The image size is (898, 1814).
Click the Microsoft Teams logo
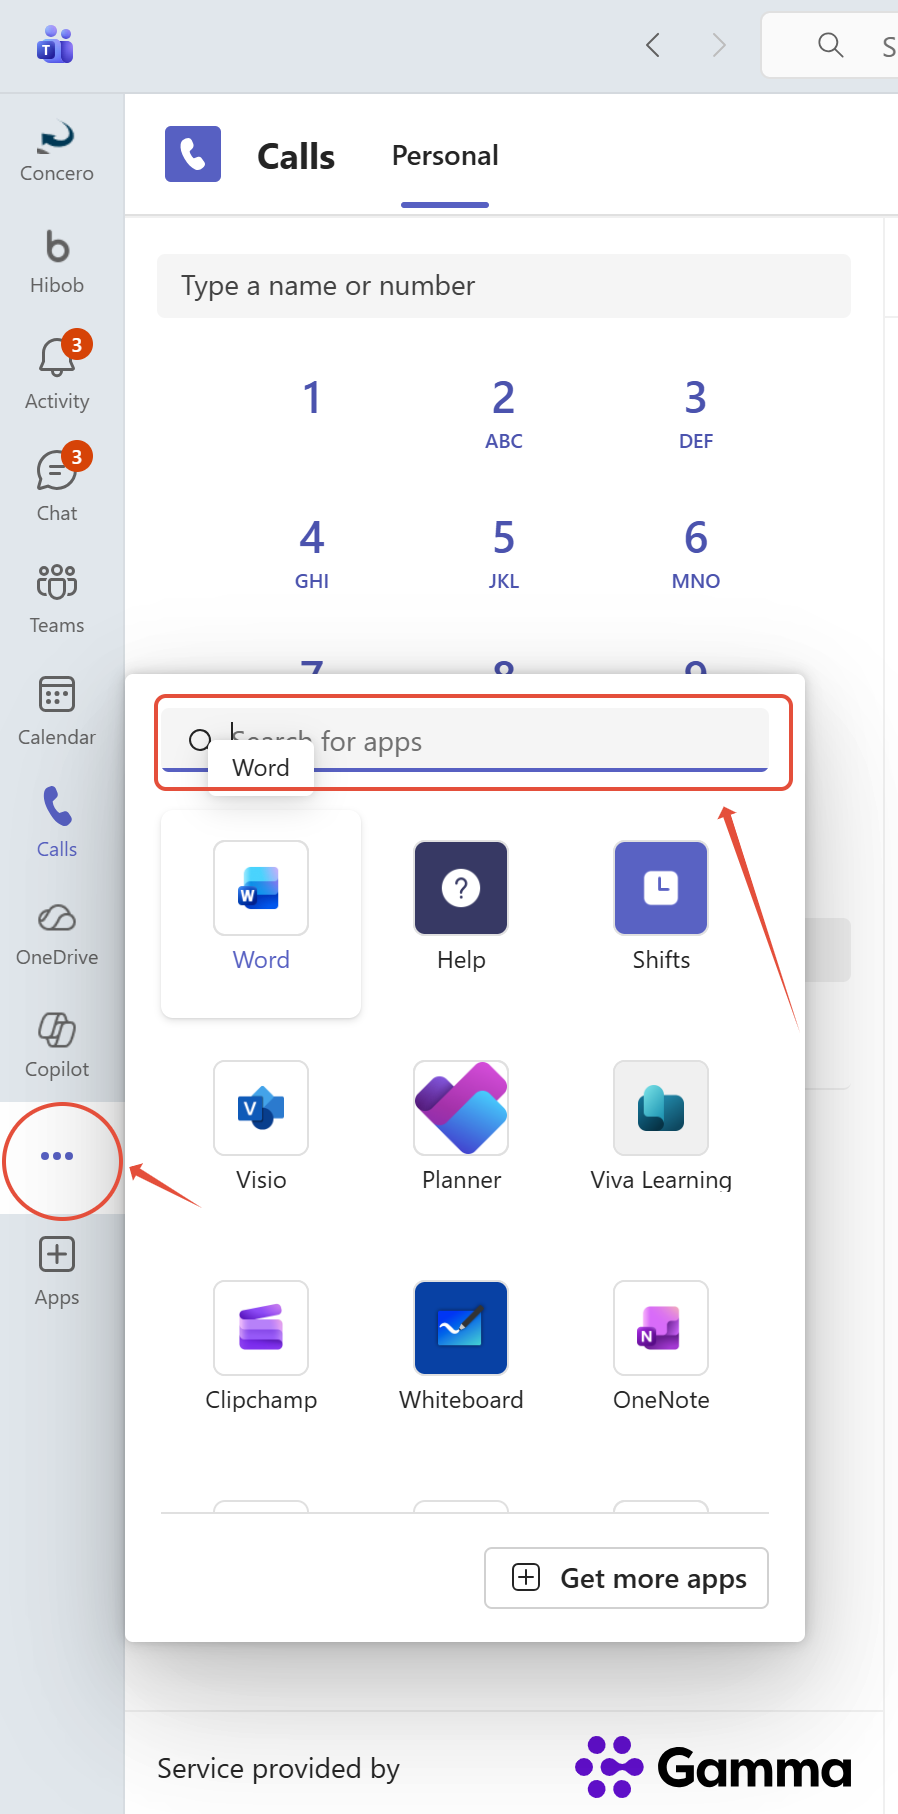(x=55, y=46)
